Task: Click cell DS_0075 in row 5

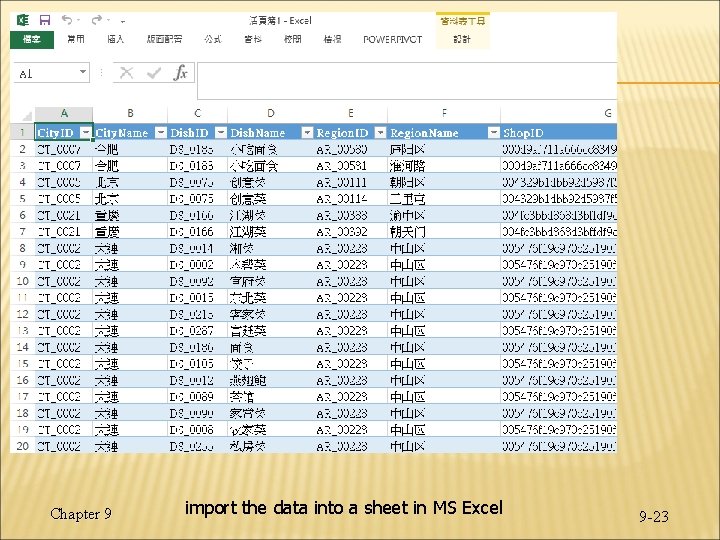Action: (197, 198)
